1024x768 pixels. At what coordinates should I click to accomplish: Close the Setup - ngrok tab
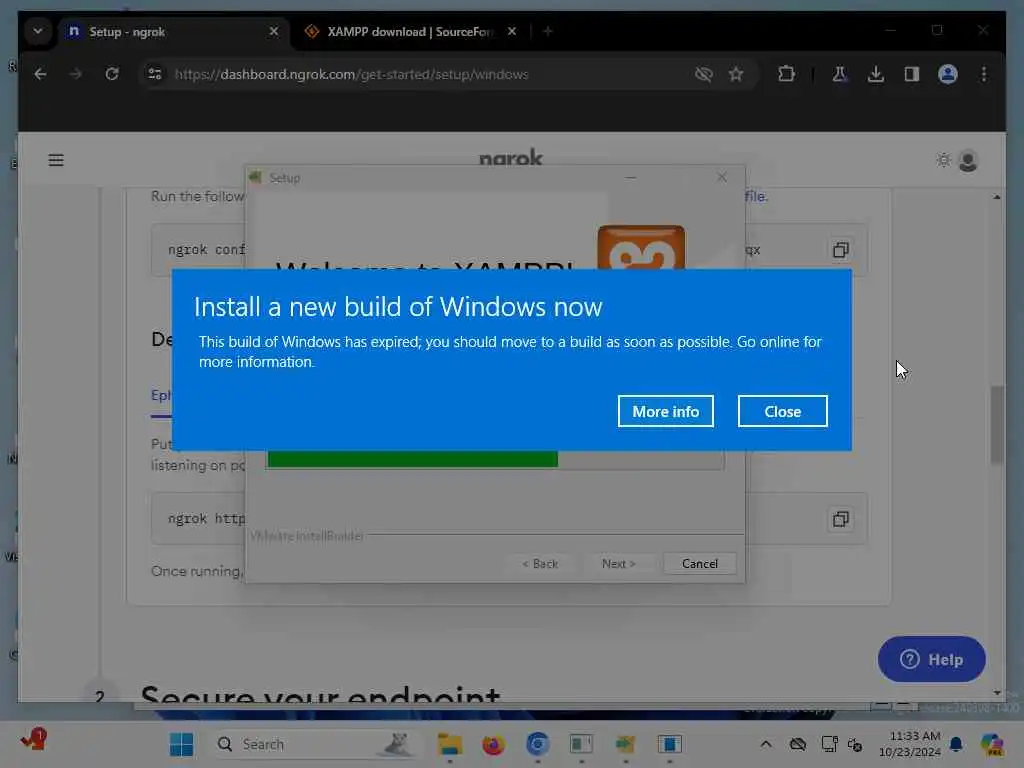(274, 31)
